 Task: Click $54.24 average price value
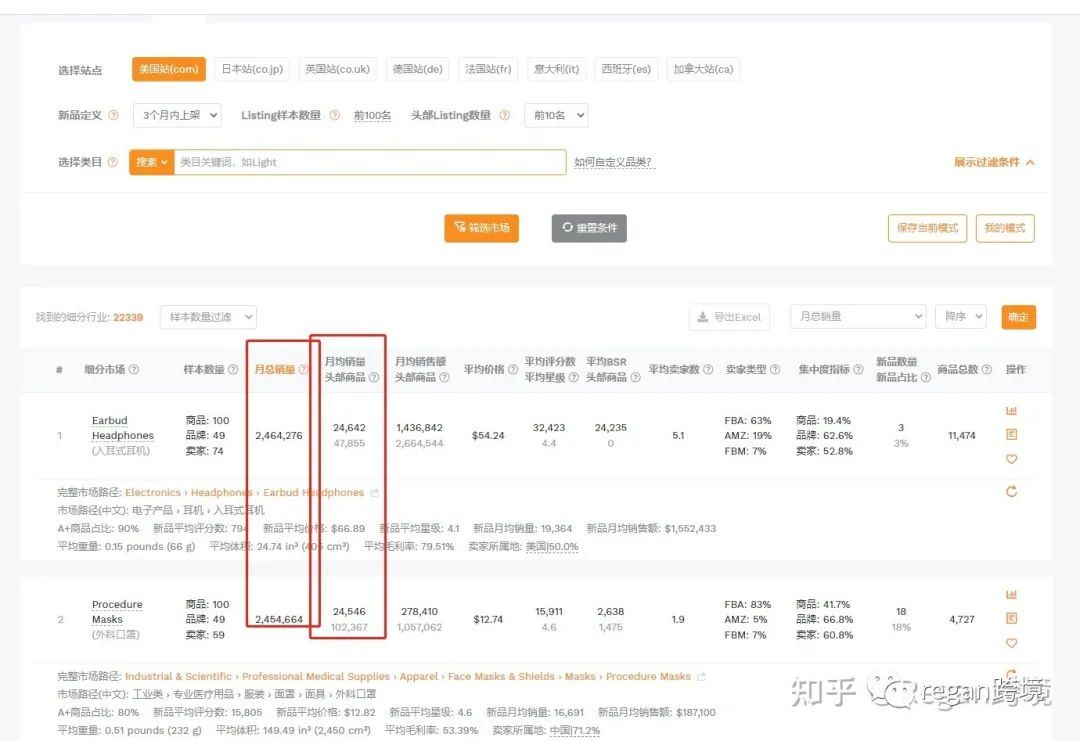pos(488,435)
